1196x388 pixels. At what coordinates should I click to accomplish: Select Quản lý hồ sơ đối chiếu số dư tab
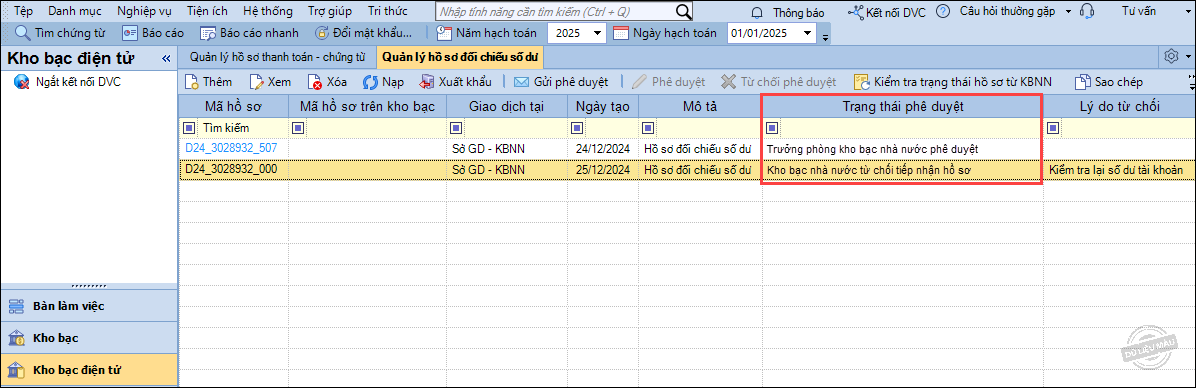[x=459, y=57]
